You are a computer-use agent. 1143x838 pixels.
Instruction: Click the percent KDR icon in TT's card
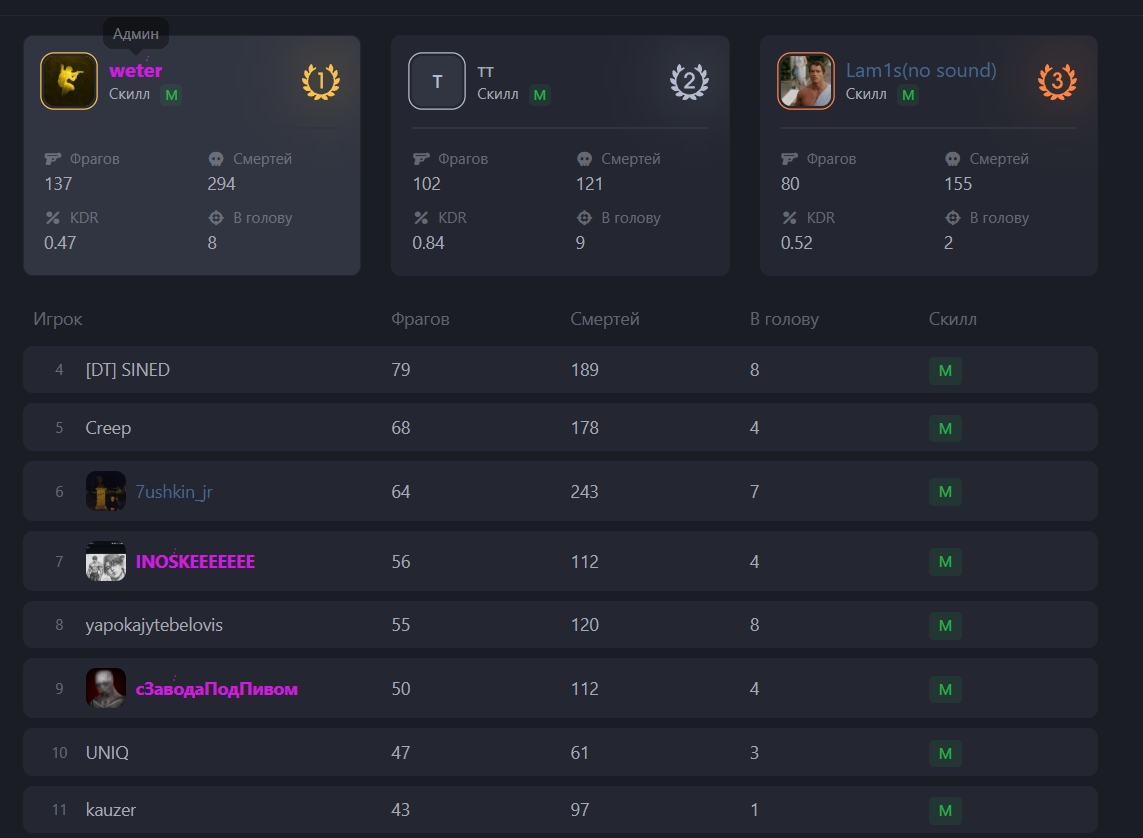pyautogui.click(x=421, y=218)
